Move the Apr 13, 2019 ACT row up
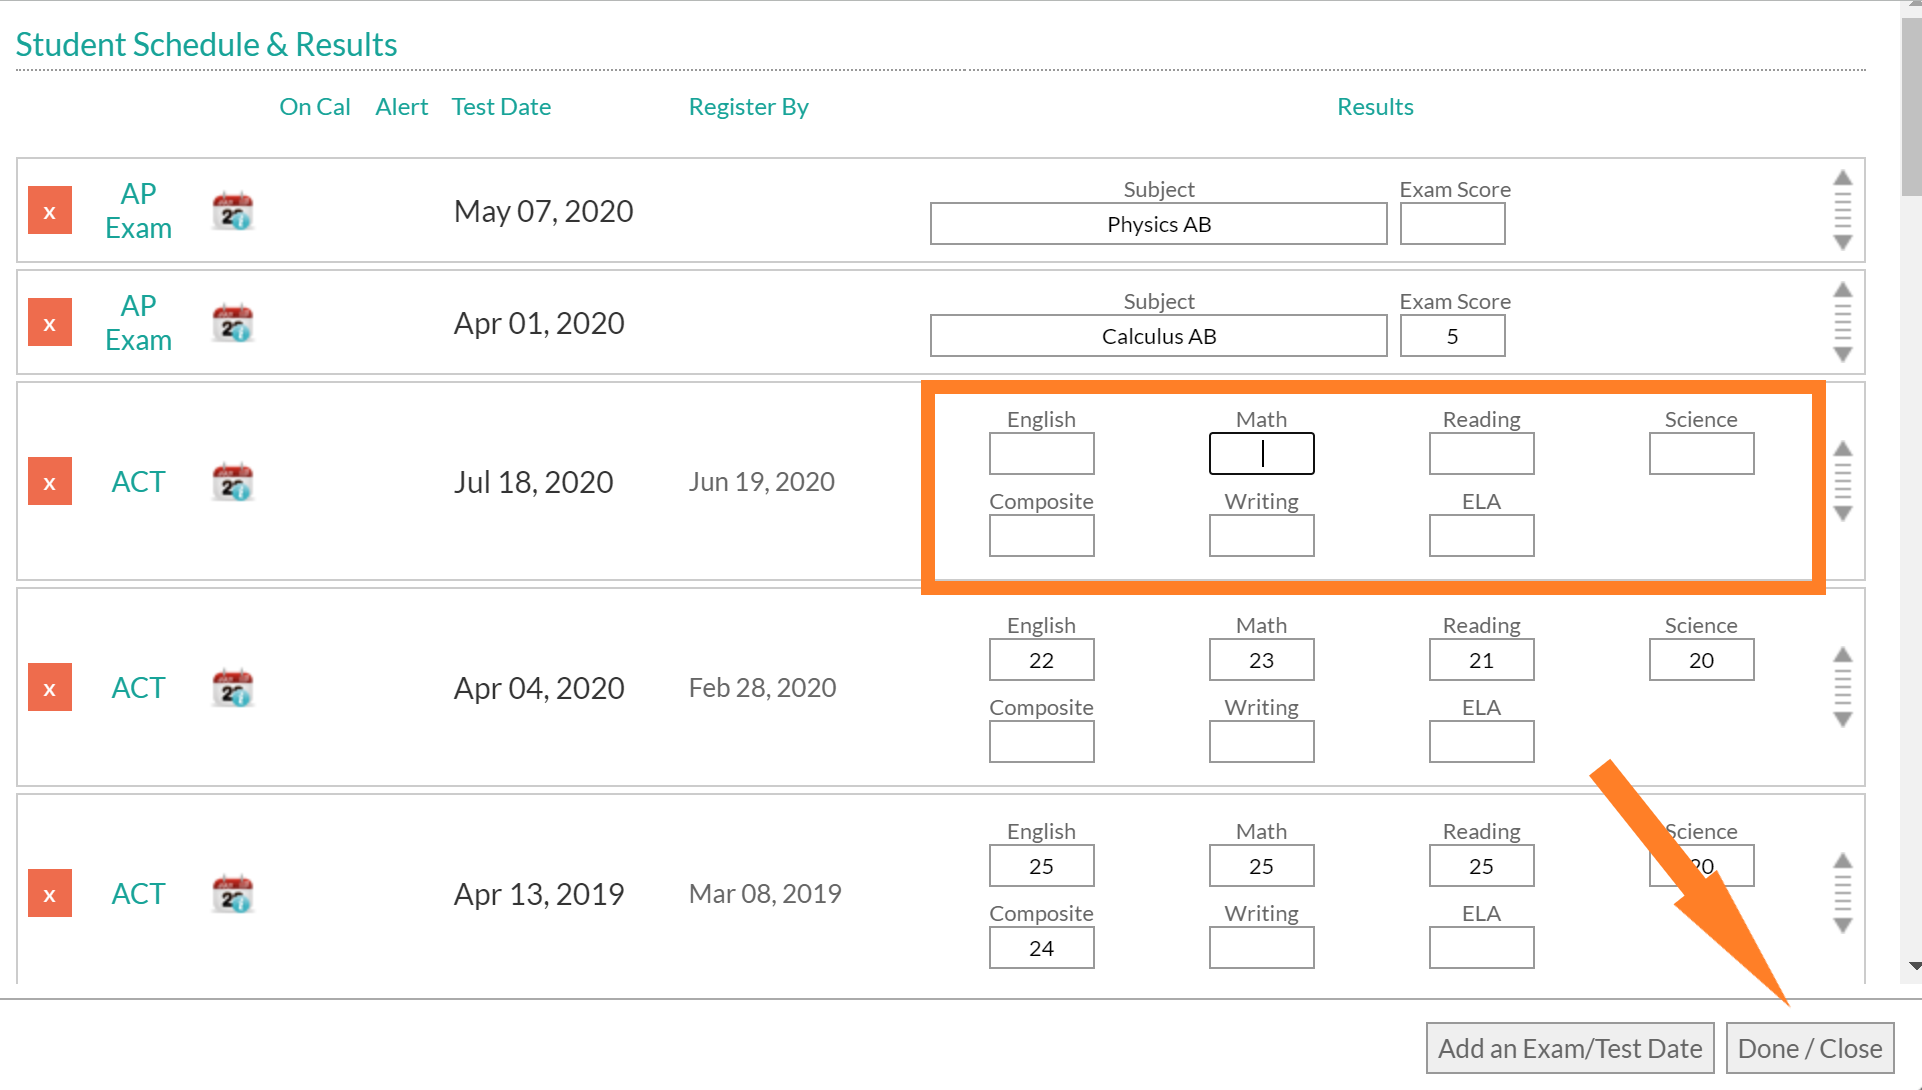Viewport: 1922px width, 1090px height. [x=1843, y=861]
